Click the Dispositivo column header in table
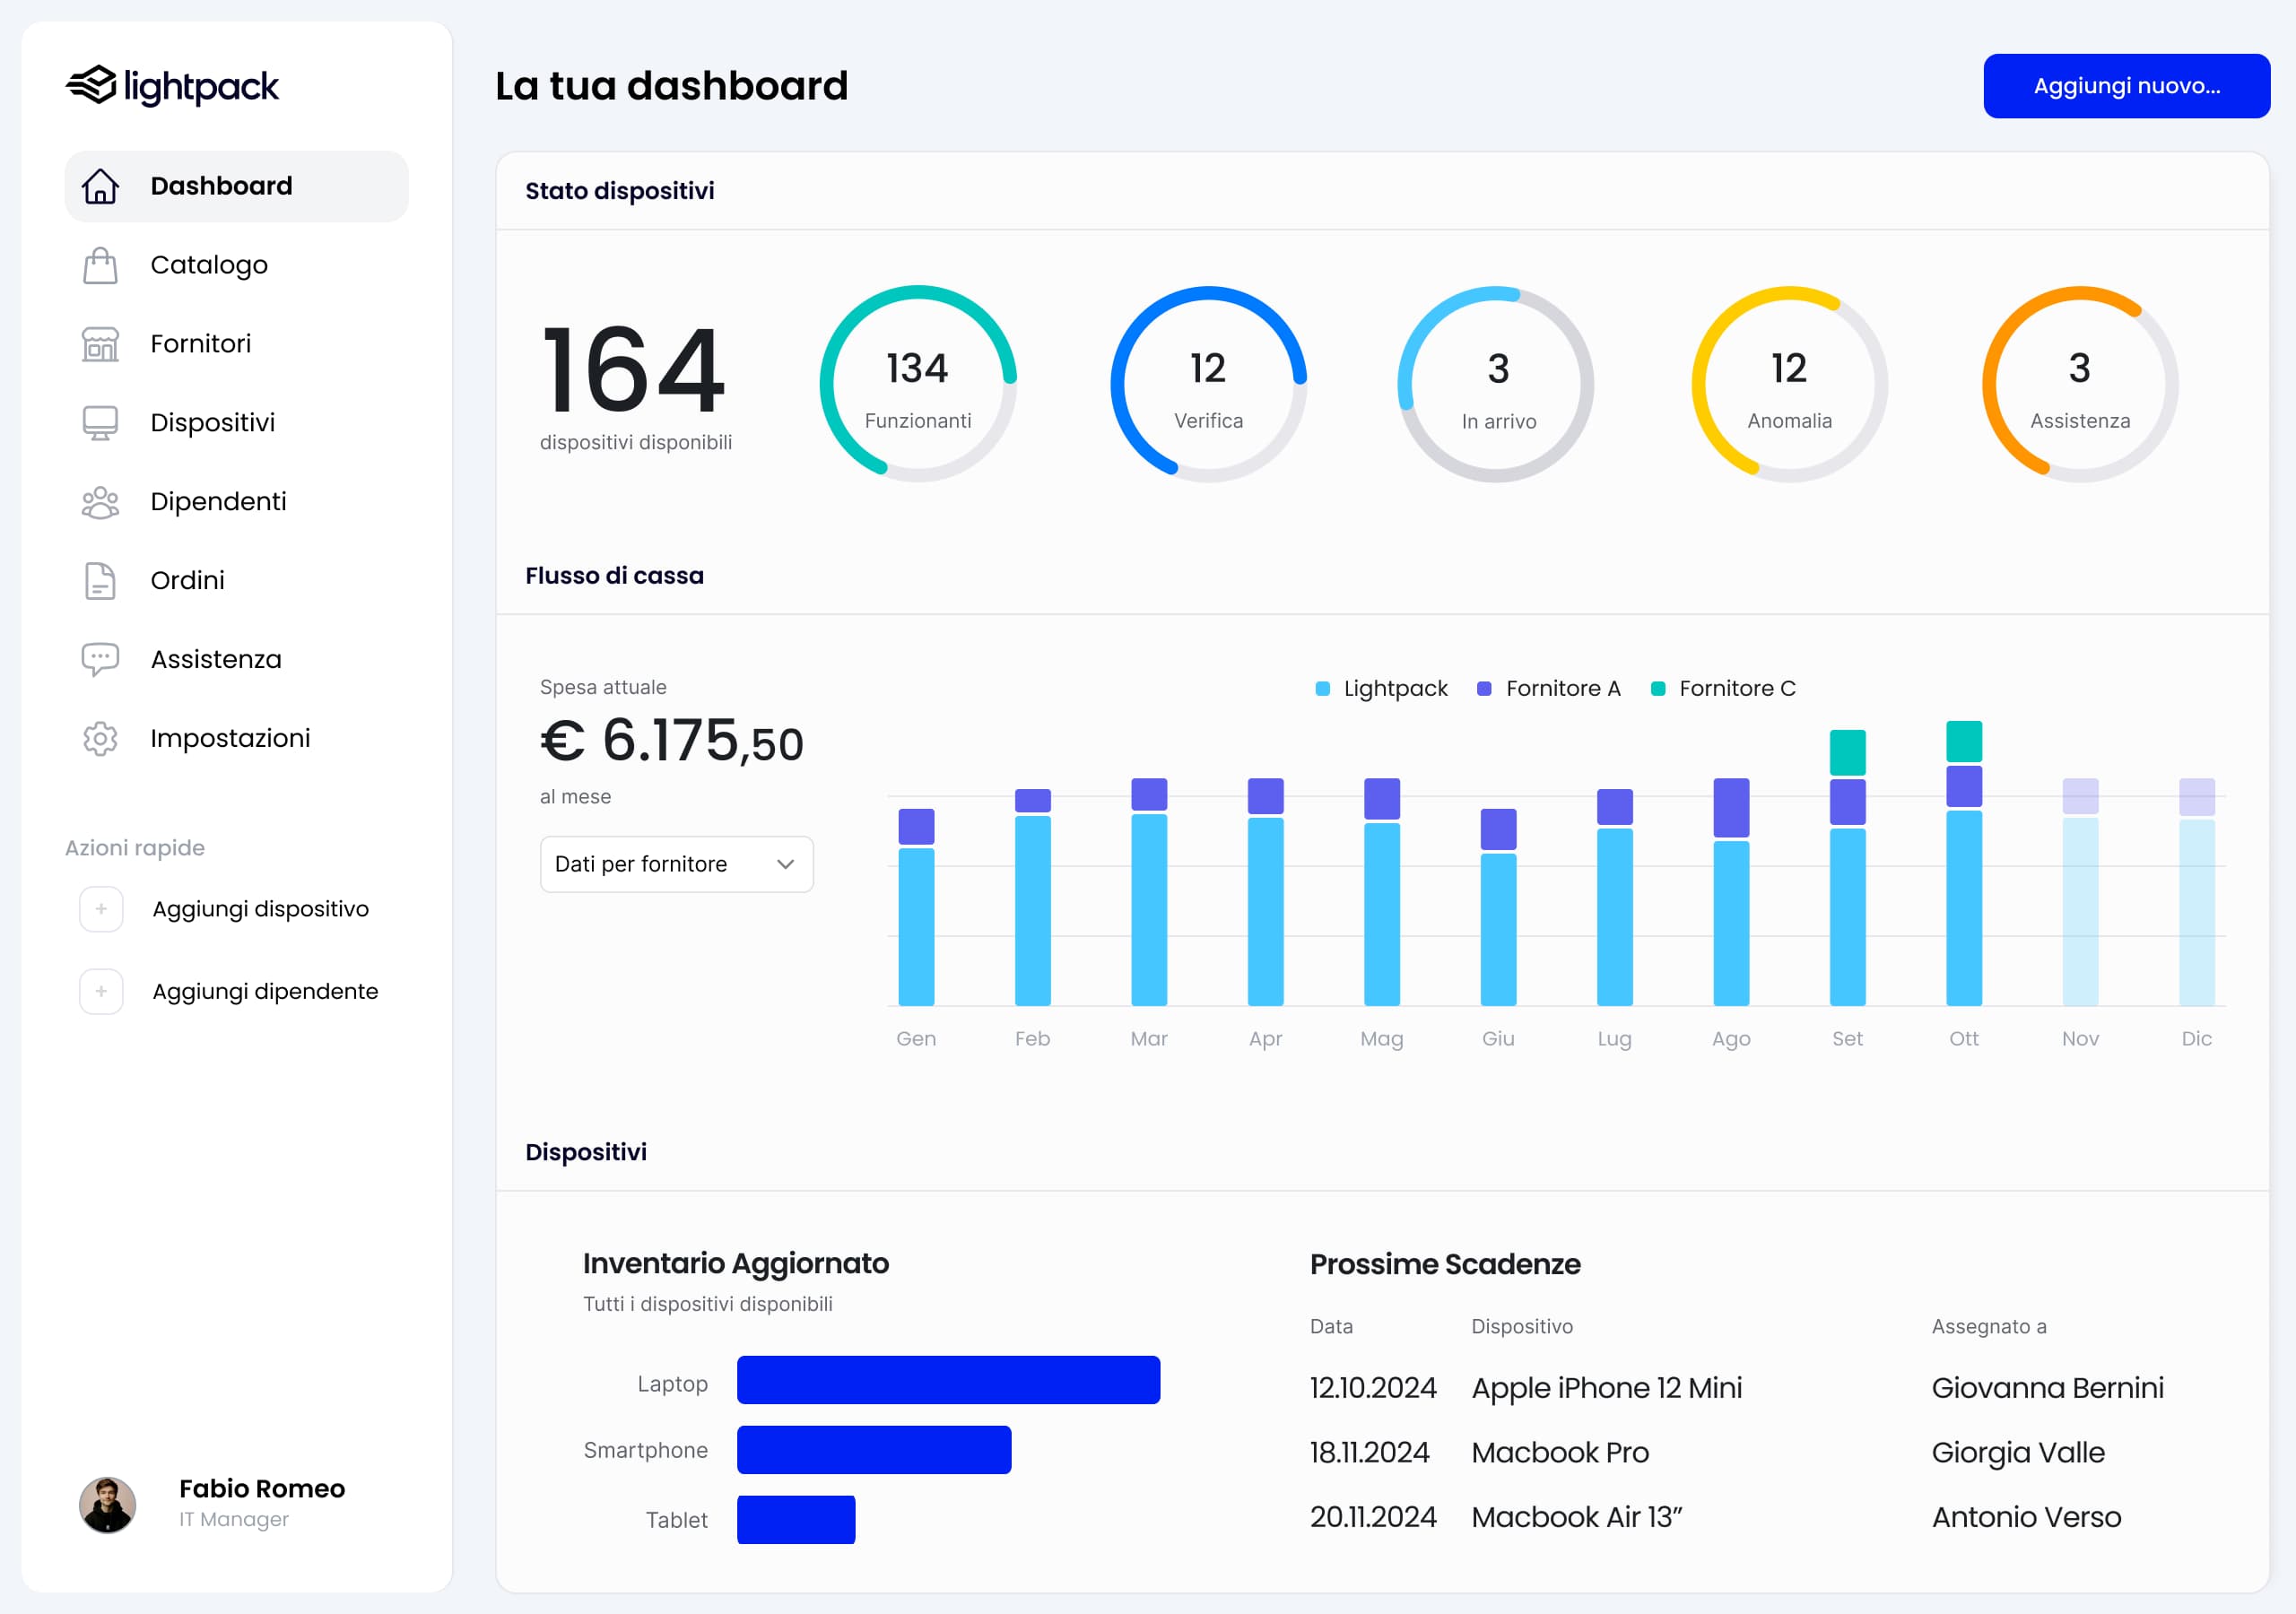Image resolution: width=2296 pixels, height=1614 pixels. point(1522,1327)
